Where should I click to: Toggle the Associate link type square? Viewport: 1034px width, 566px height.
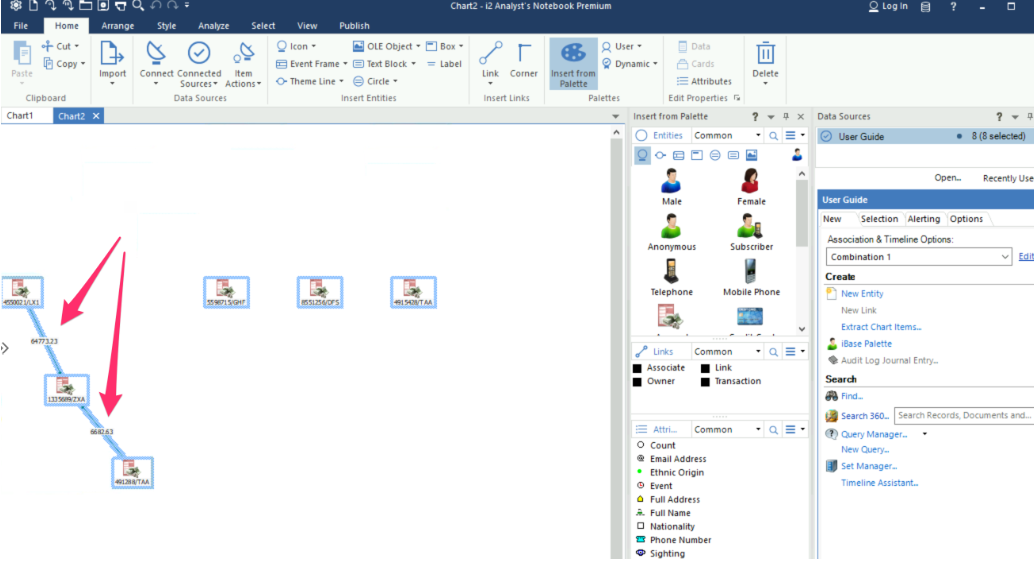[638, 368]
